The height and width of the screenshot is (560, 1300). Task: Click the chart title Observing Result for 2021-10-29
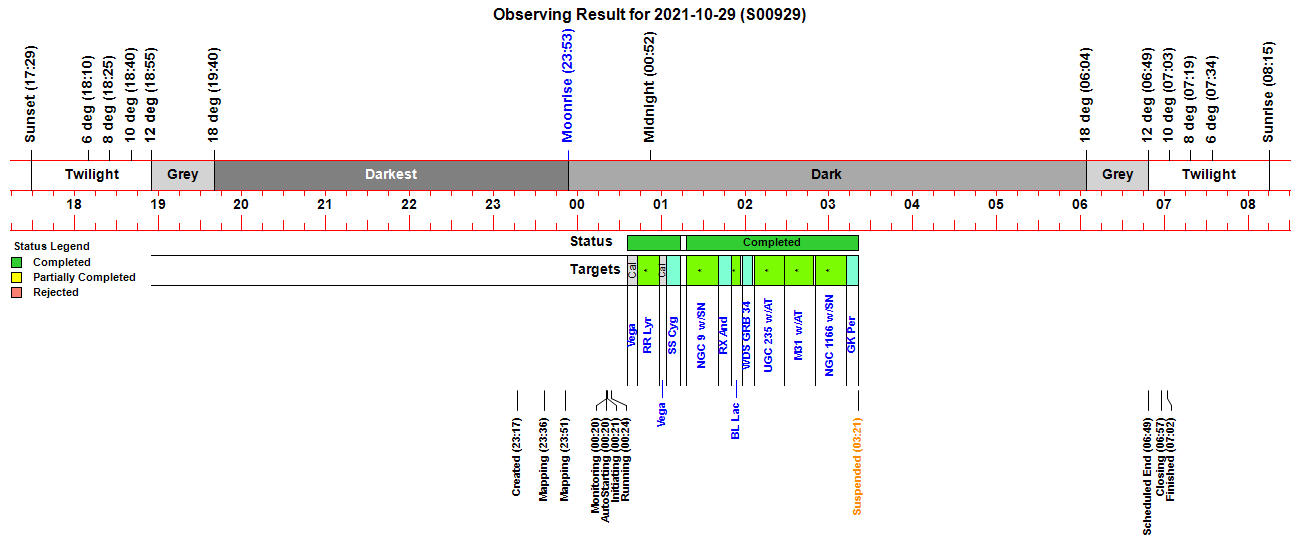coord(650,15)
